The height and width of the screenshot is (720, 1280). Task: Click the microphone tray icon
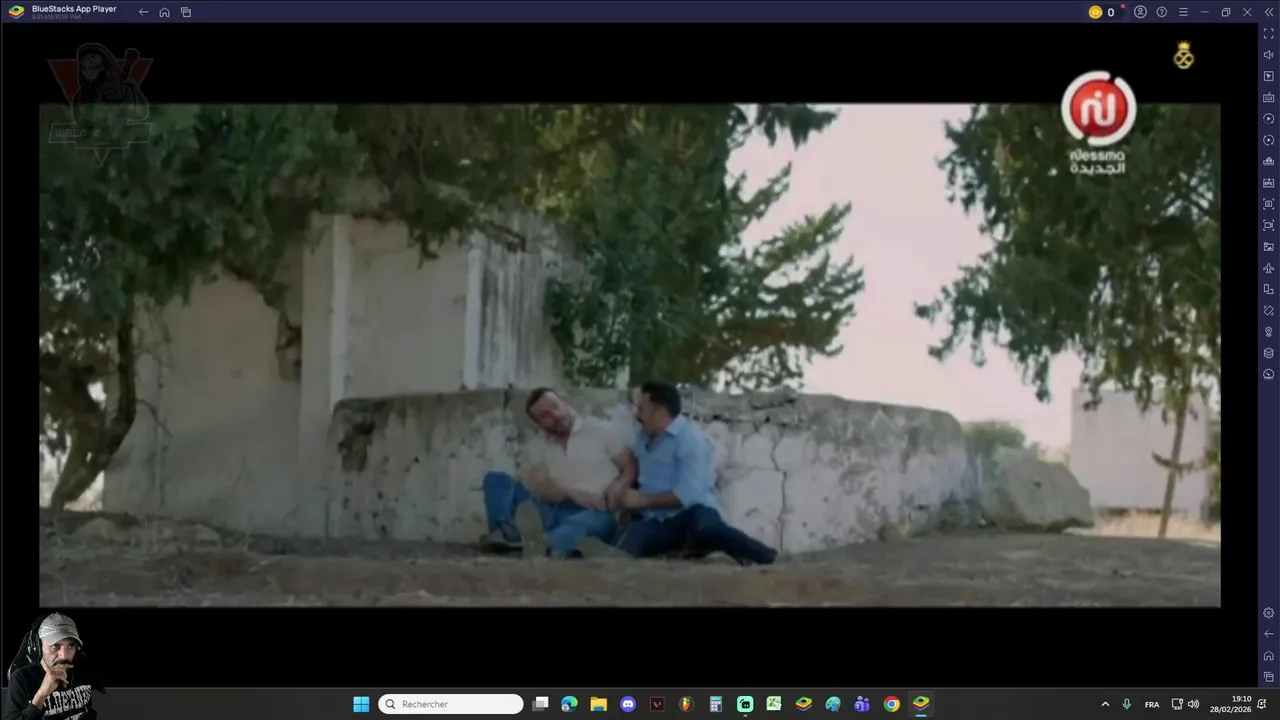[1126, 704]
